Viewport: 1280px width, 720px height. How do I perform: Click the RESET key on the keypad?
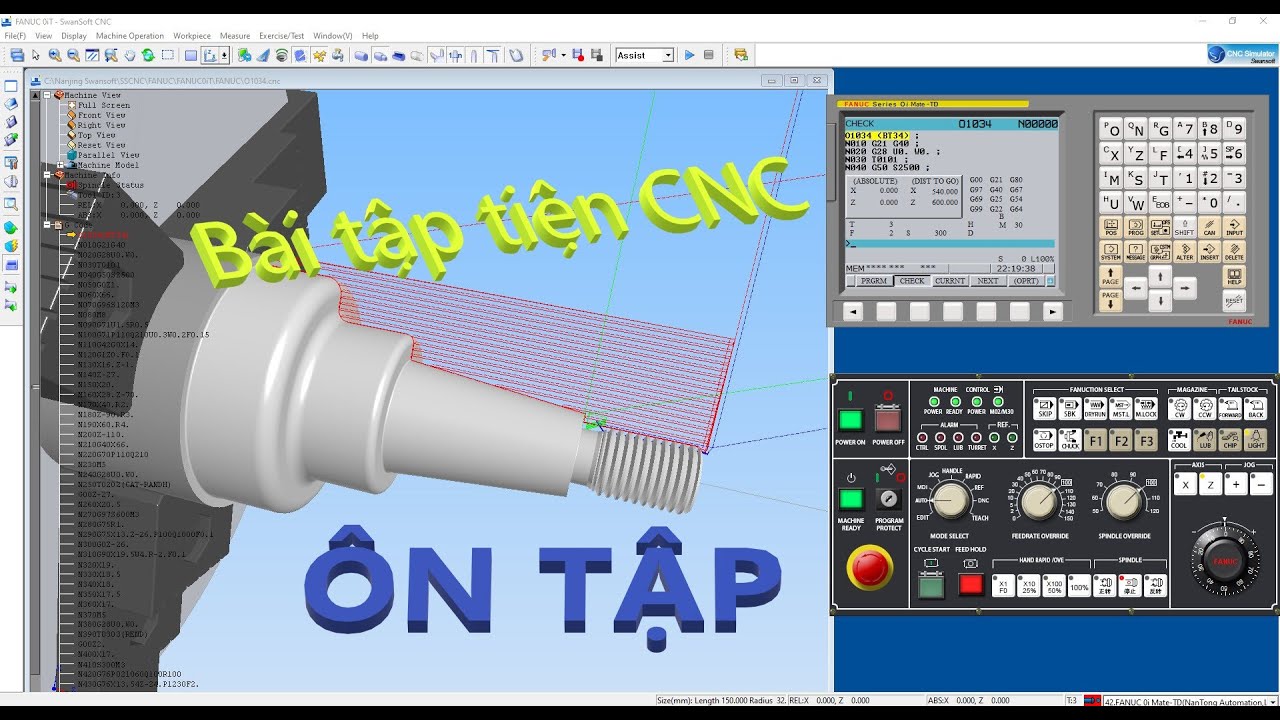[x=1235, y=300]
